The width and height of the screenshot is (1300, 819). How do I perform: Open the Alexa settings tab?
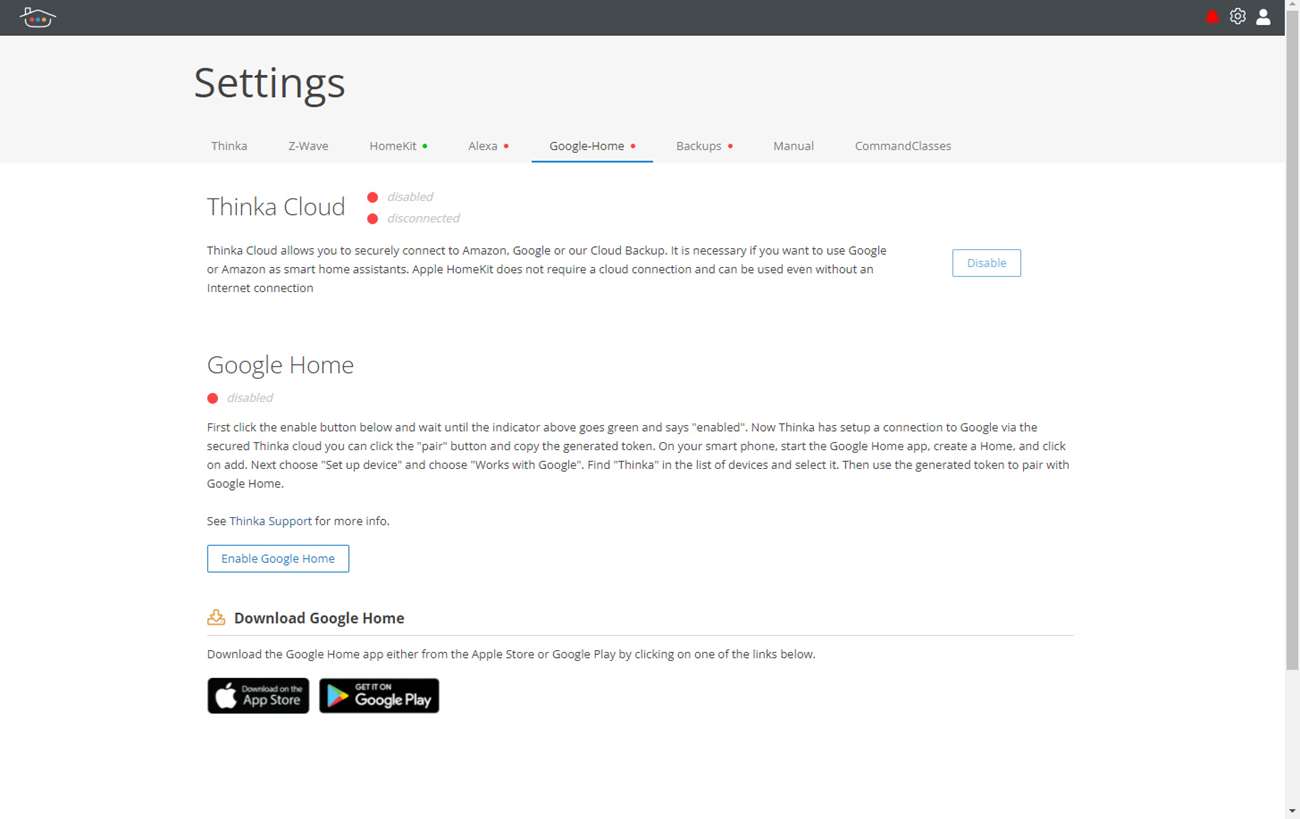click(488, 146)
